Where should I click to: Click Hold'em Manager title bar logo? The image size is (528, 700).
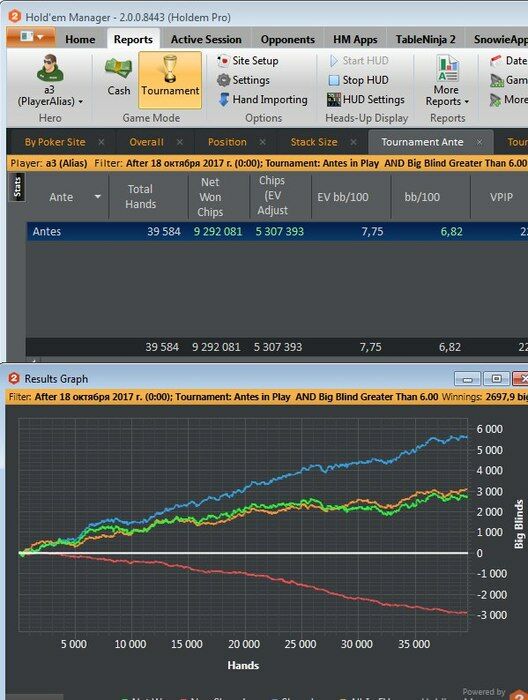coord(15,17)
